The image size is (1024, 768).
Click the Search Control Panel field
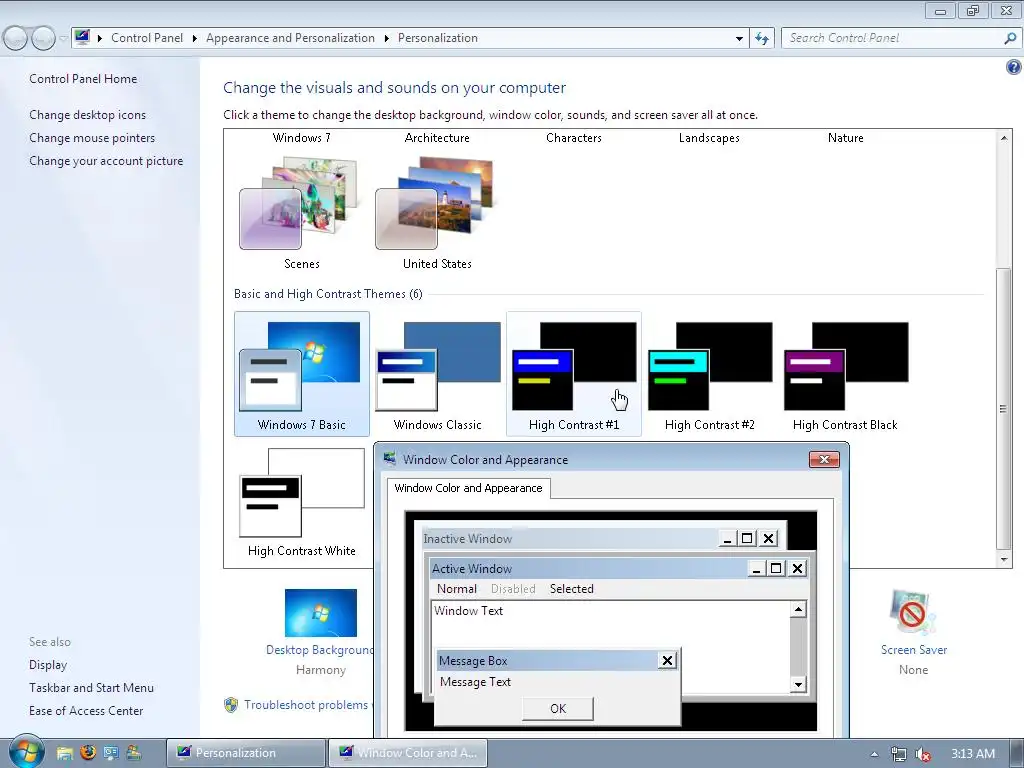[892, 38]
